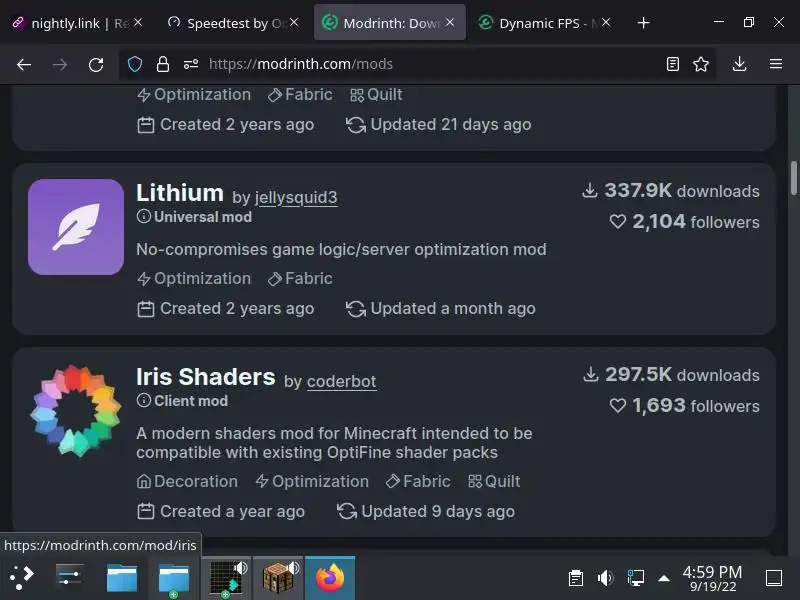Open a new browser tab

click(643, 23)
